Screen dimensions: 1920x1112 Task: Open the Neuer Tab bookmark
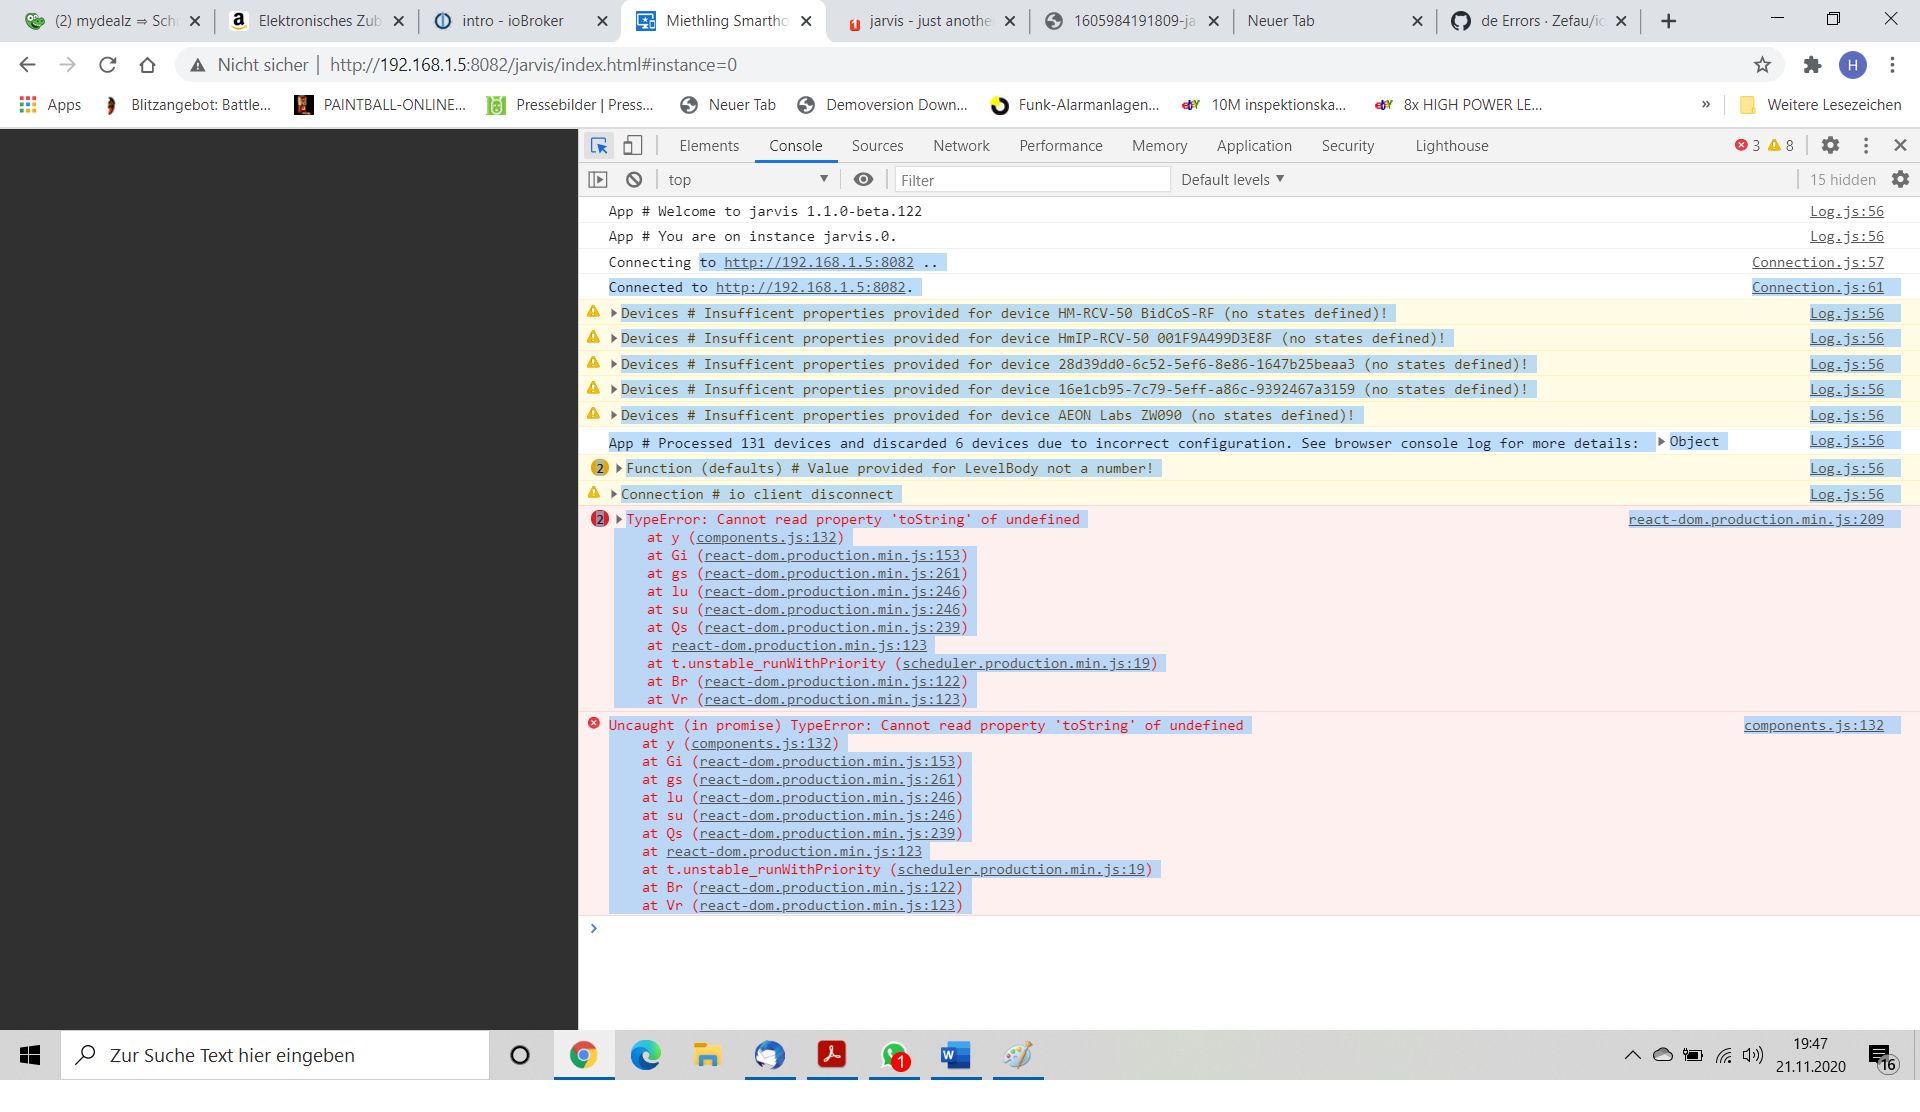click(x=727, y=105)
